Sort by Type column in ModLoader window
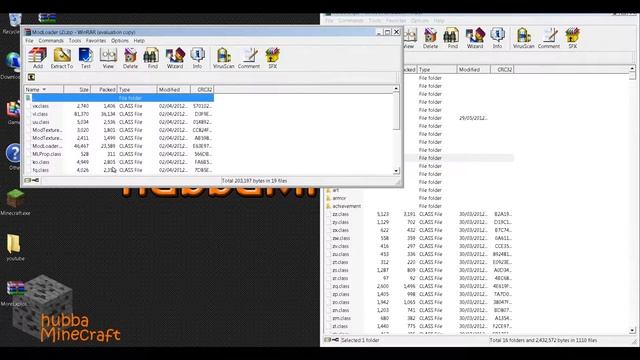This screenshot has width=640, height=360. pos(137,89)
